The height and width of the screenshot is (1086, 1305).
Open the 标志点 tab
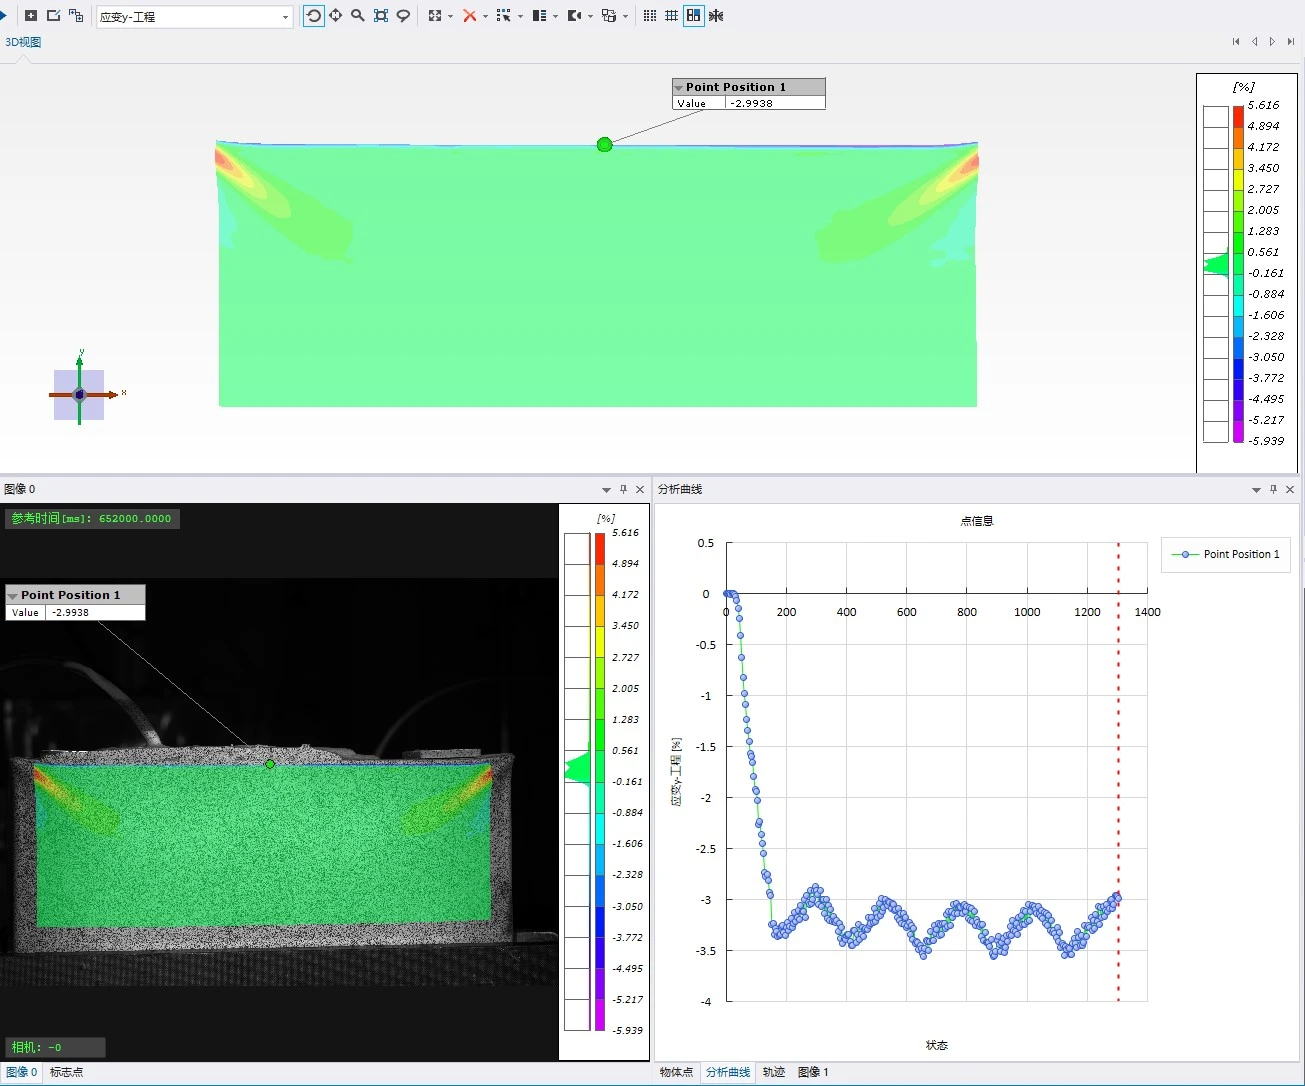click(x=67, y=1072)
